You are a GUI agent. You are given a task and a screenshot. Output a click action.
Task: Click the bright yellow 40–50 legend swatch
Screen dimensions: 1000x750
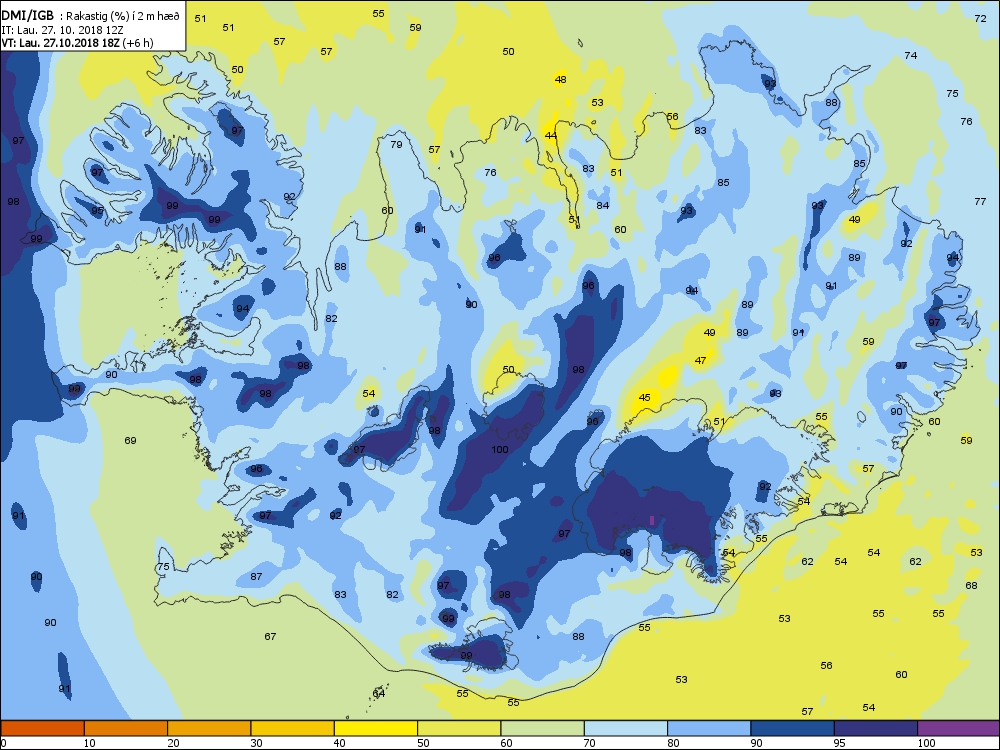point(376,728)
